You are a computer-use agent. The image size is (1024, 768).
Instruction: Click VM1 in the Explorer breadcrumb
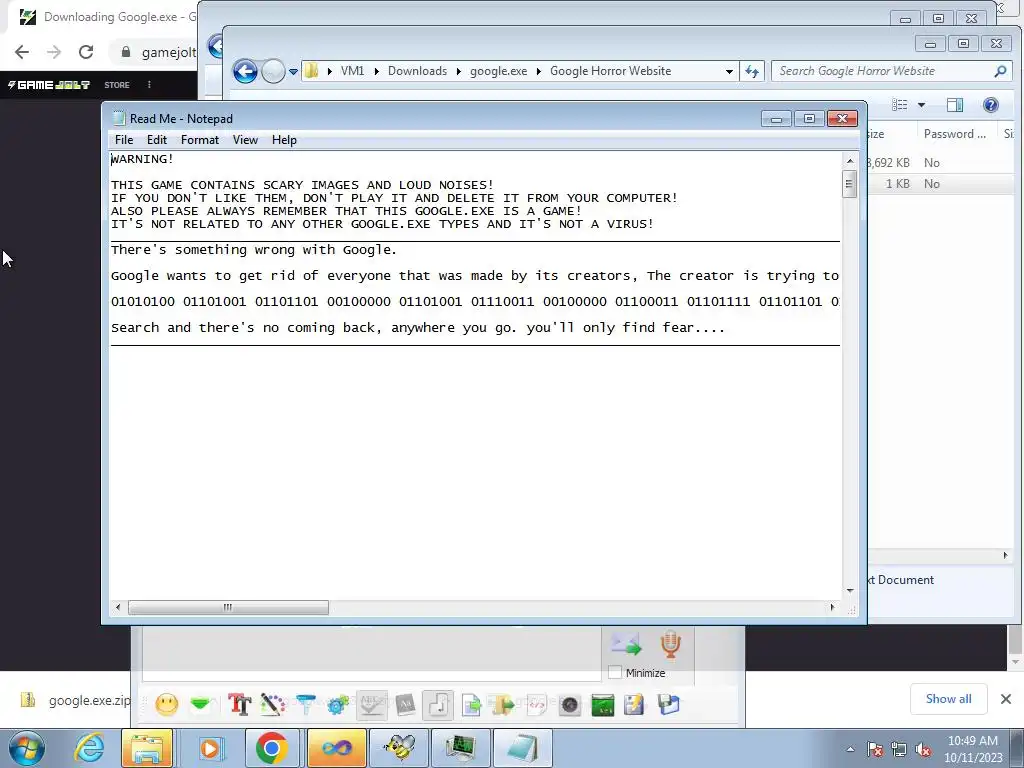pos(352,71)
